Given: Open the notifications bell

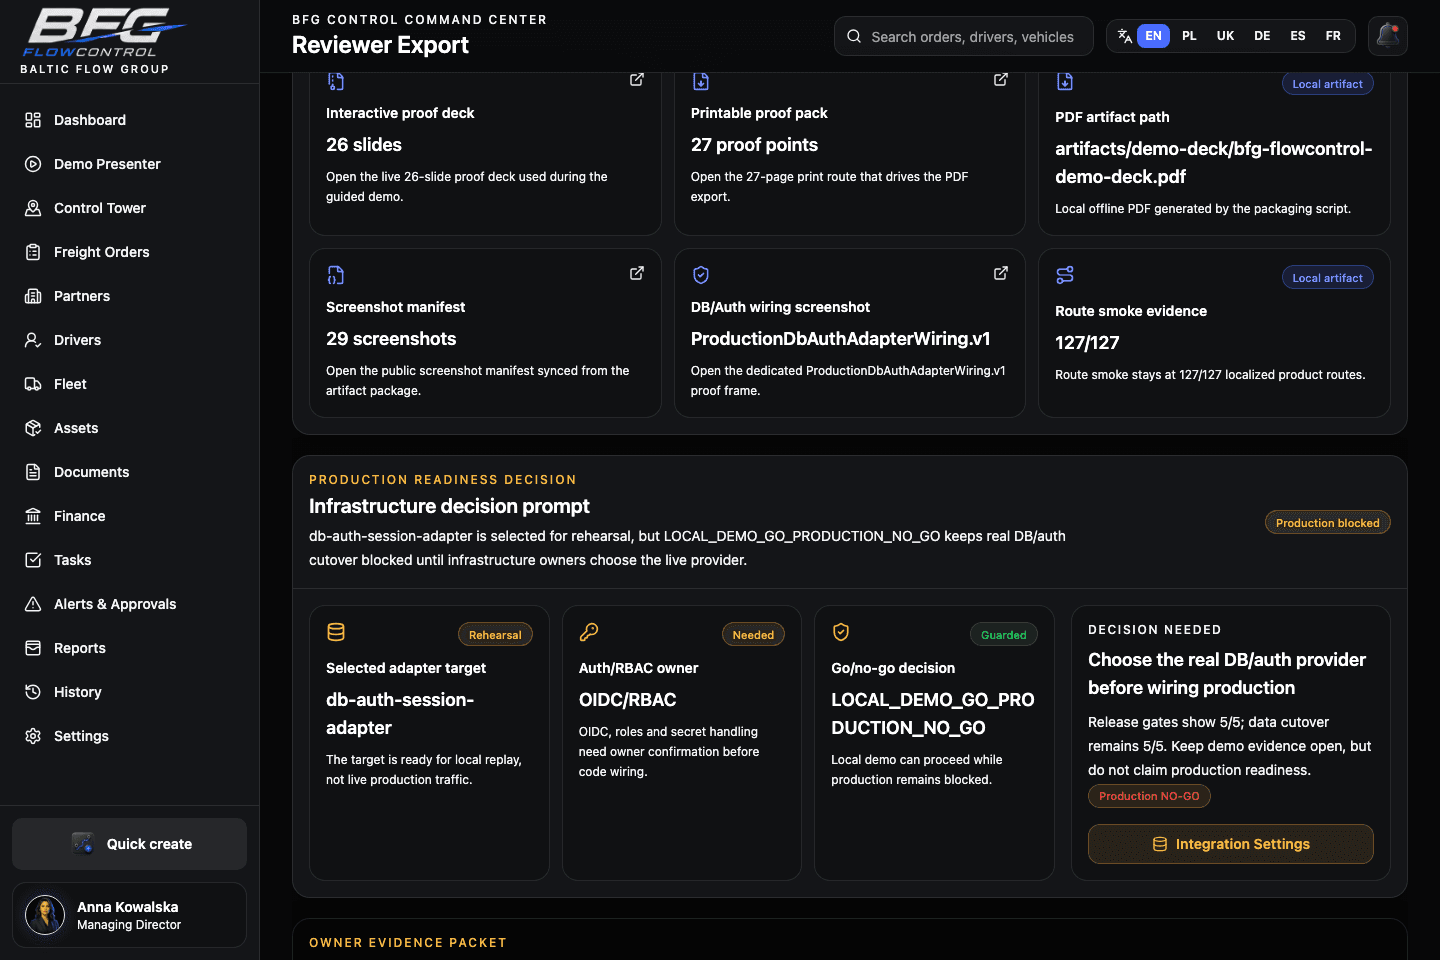Looking at the screenshot, I should 1388,36.
